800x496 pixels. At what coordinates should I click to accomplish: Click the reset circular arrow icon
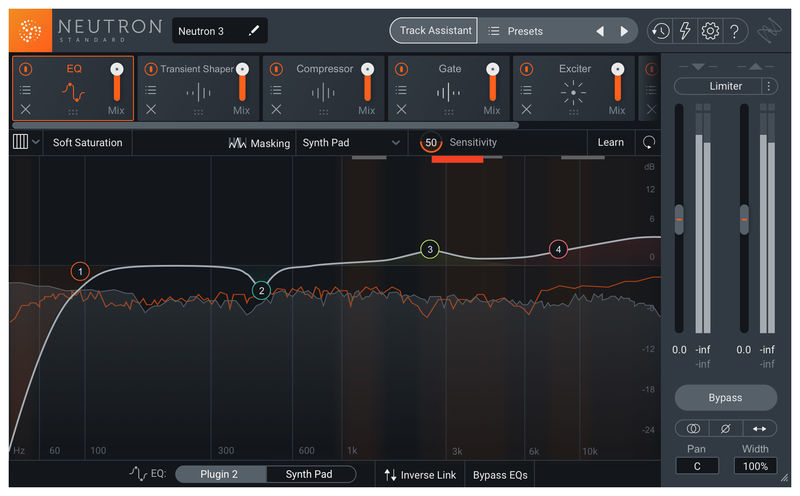648,142
